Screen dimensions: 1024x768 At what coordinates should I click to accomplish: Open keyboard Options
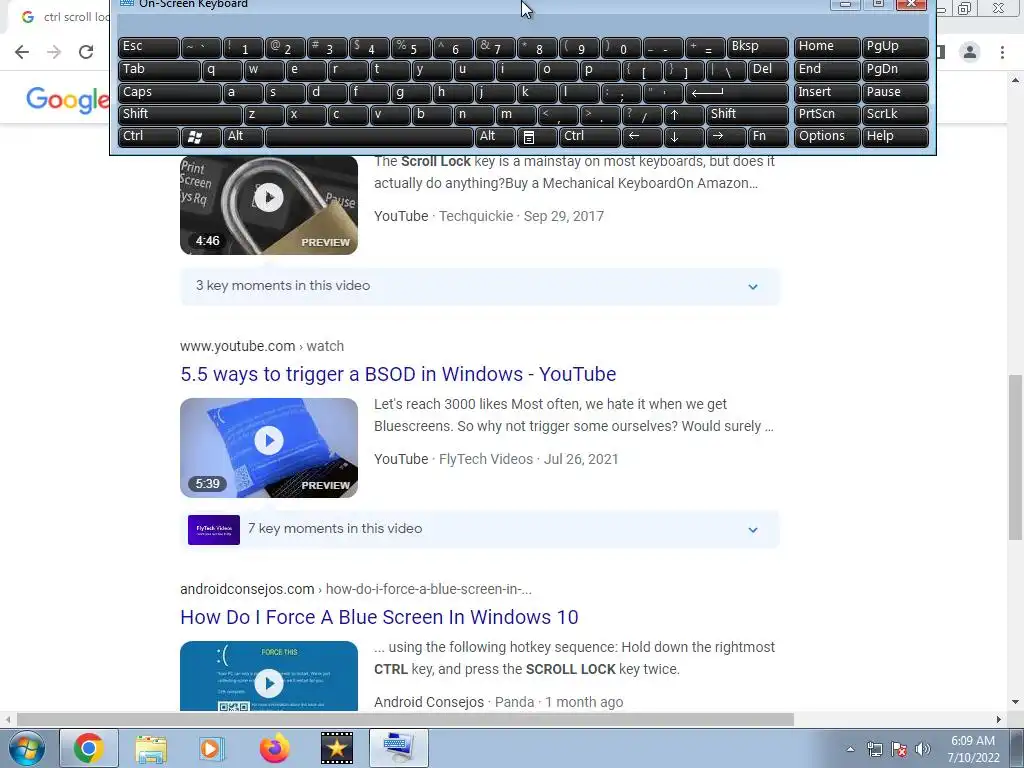click(826, 136)
